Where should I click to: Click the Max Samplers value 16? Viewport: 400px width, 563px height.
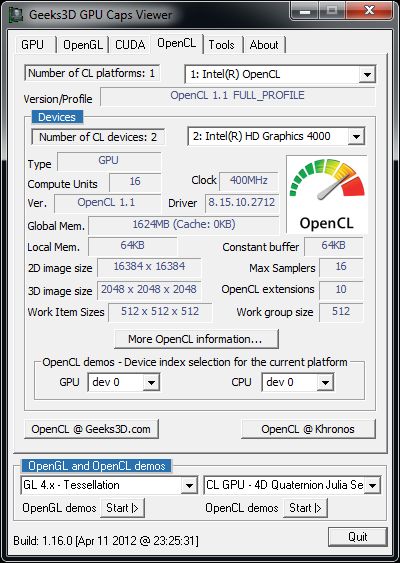pyautogui.click(x=341, y=267)
